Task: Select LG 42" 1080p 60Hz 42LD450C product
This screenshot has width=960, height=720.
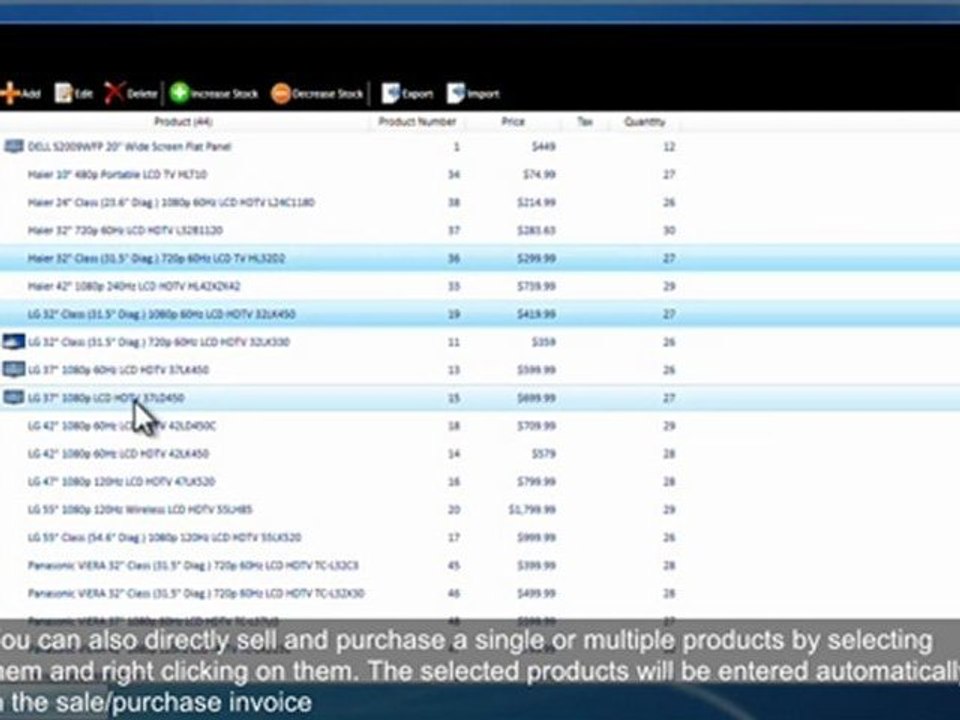Action: point(121,426)
